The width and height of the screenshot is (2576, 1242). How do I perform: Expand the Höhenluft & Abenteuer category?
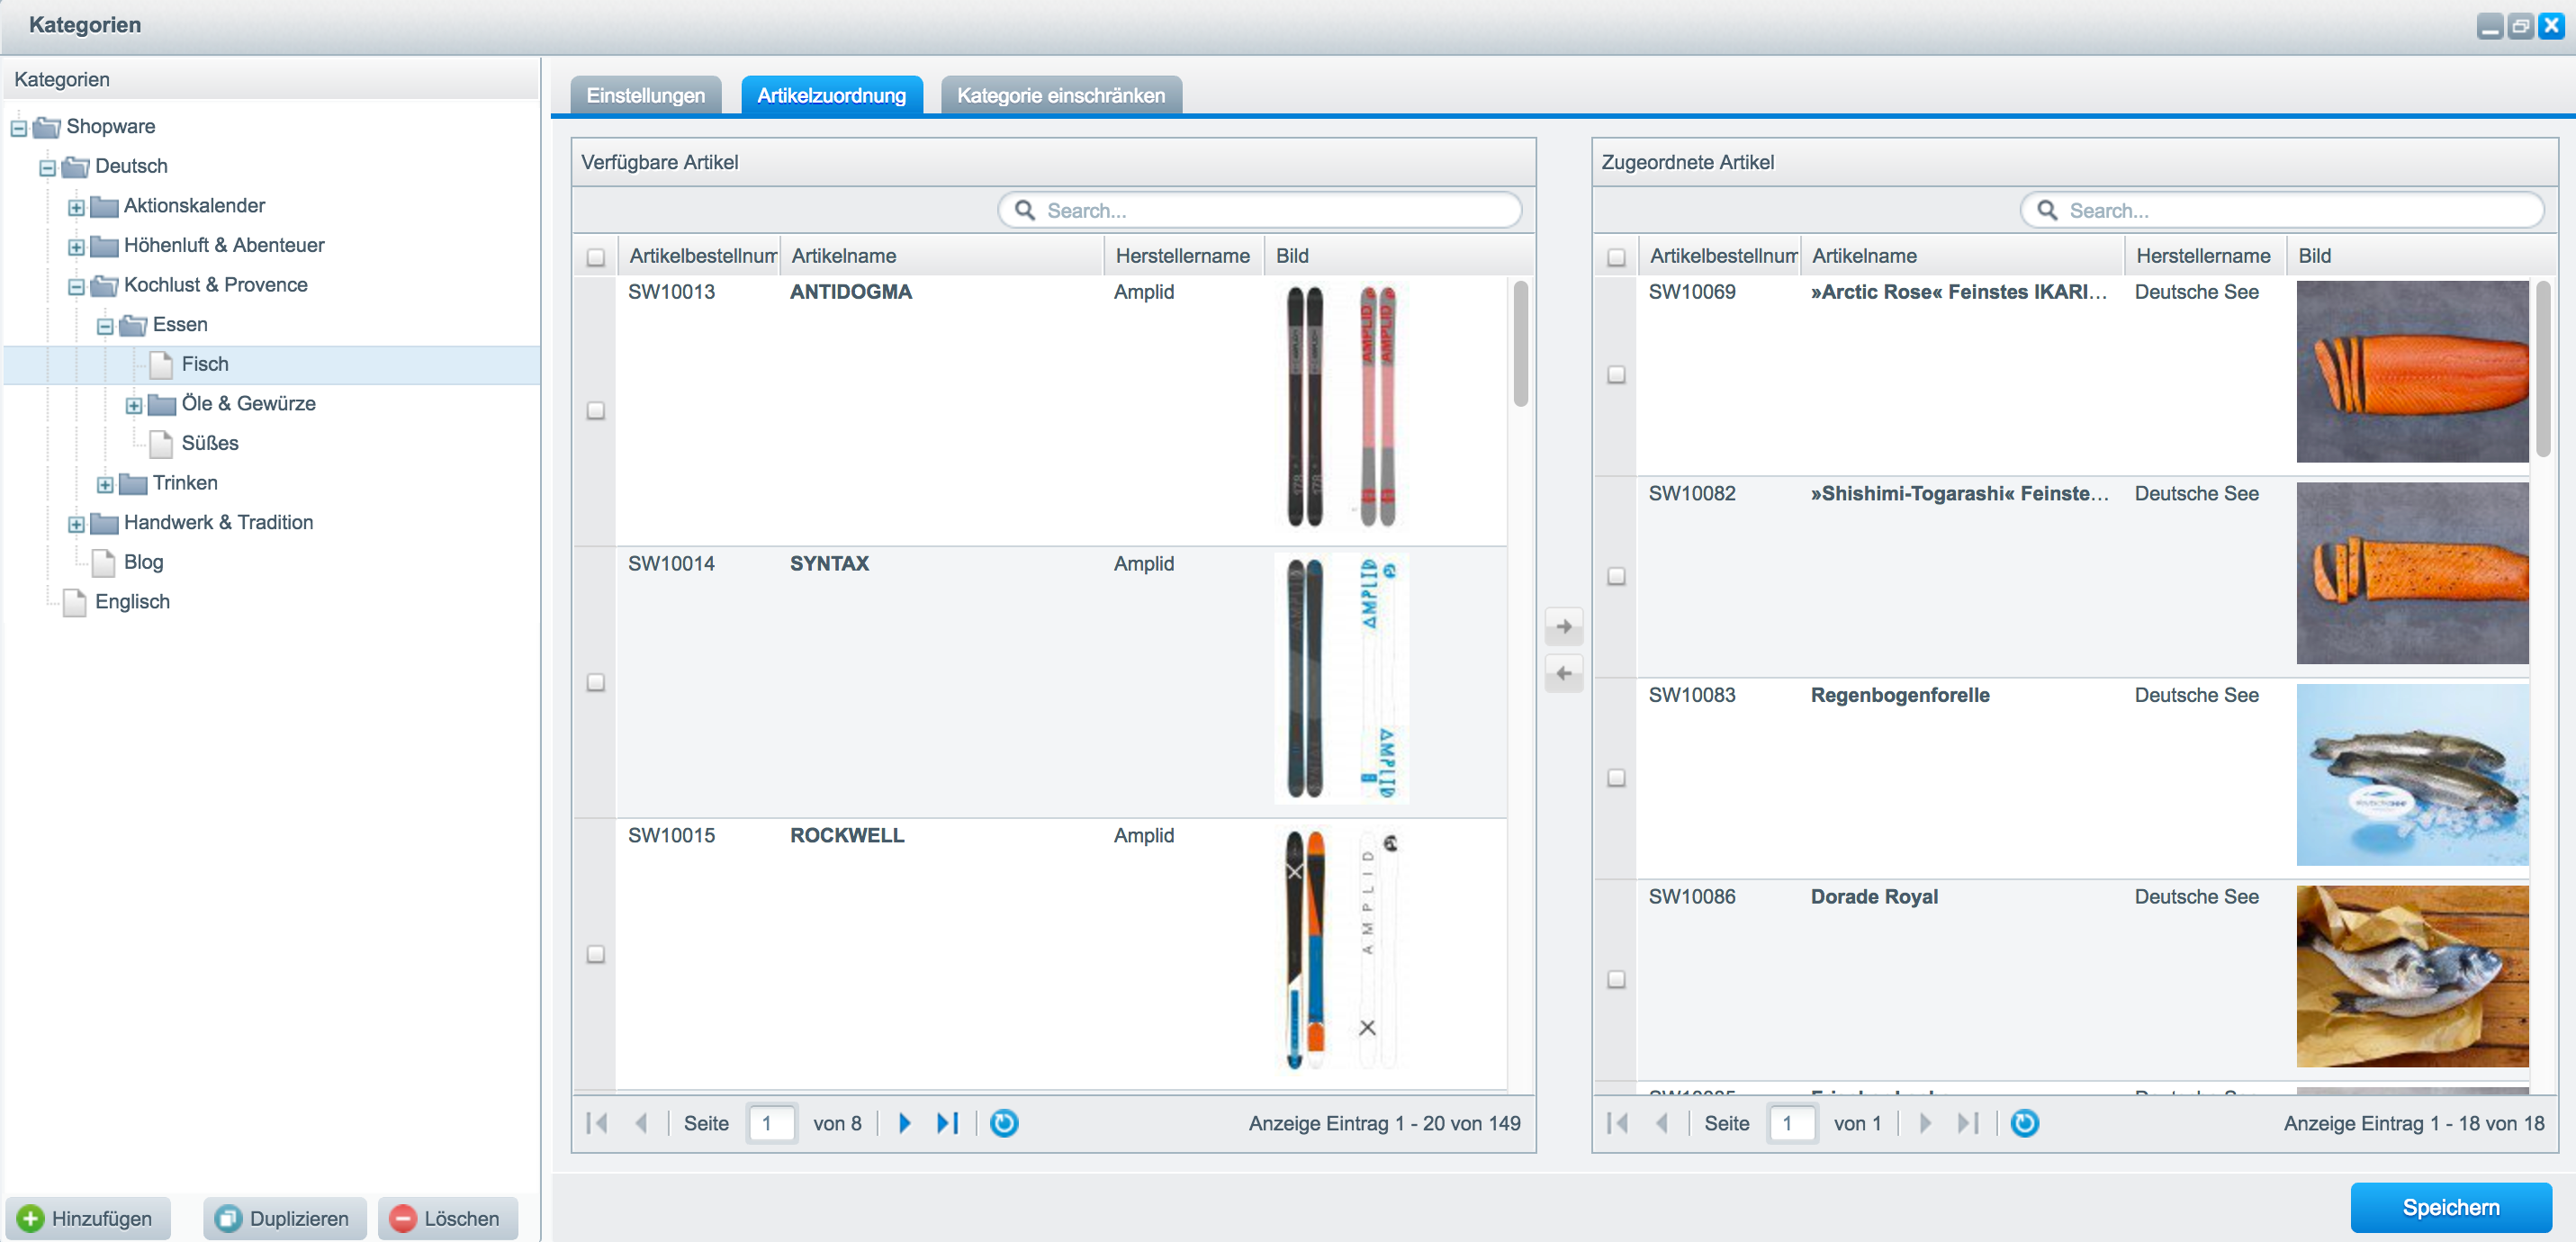click(76, 247)
